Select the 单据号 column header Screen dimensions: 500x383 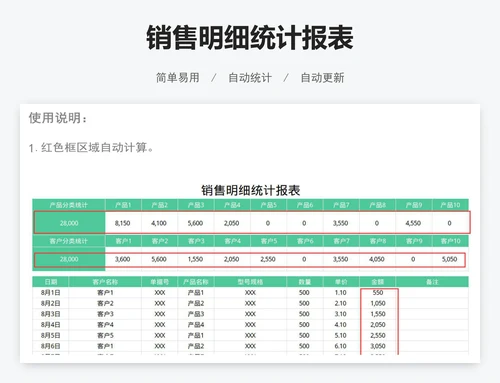(x=159, y=282)
